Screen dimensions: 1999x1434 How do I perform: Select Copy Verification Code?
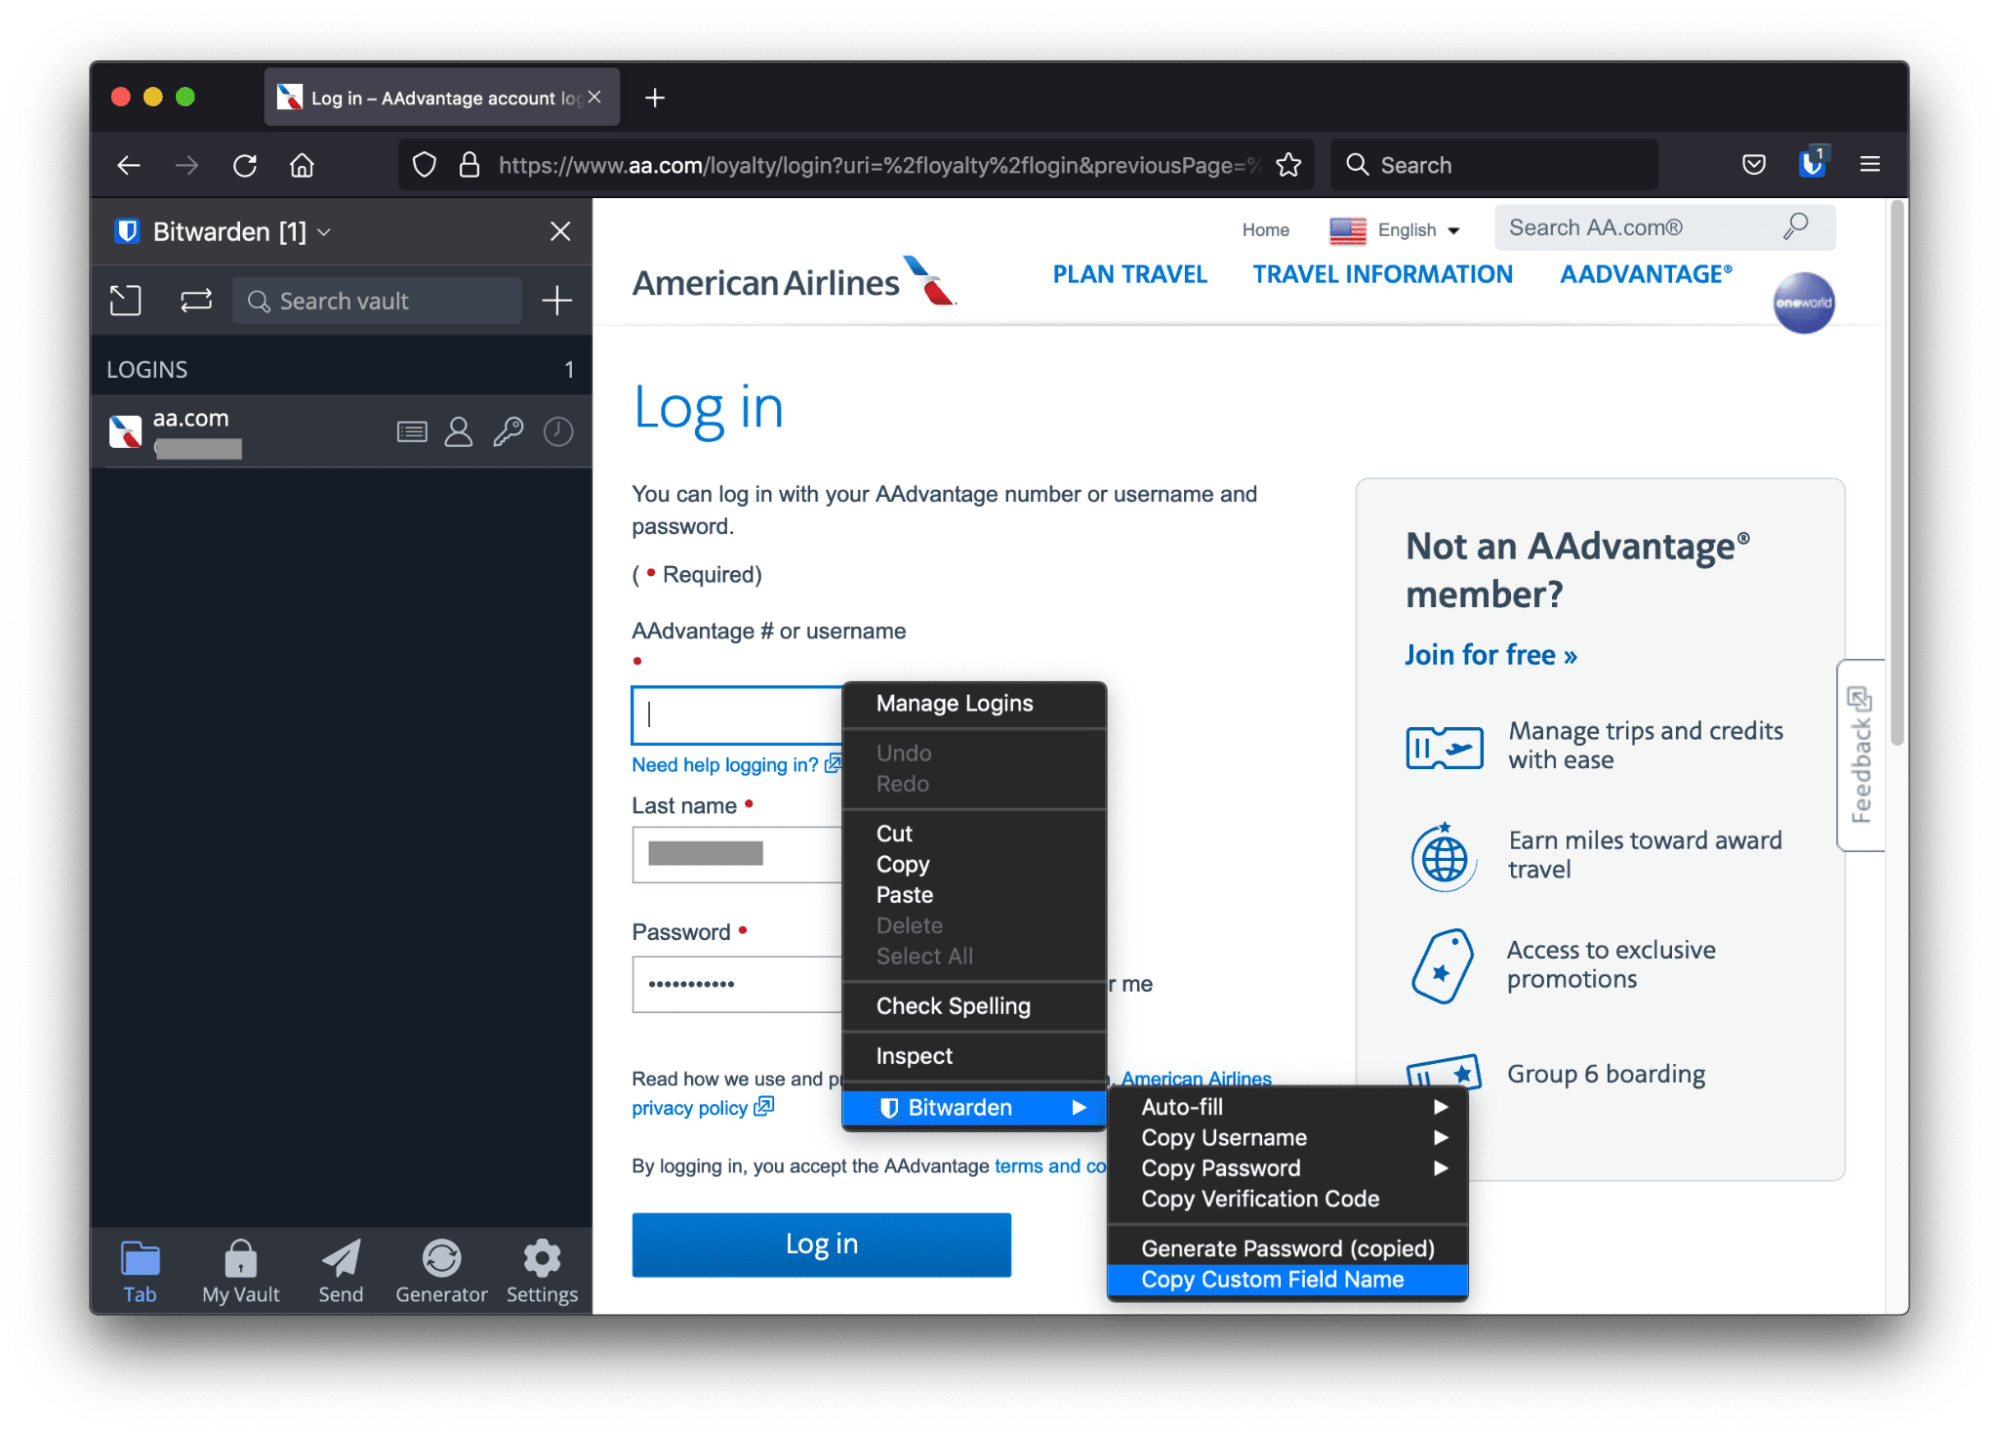1288,1199
